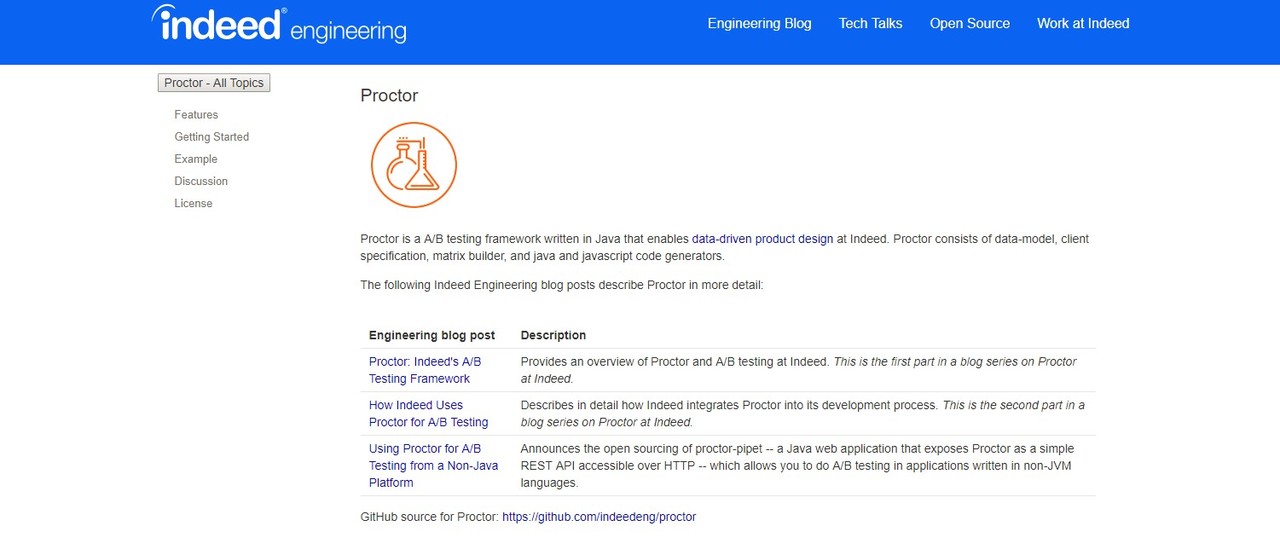1280x555 pixels.
Task: Open Getting Started sidebar topic
Action: coord(211,137)
